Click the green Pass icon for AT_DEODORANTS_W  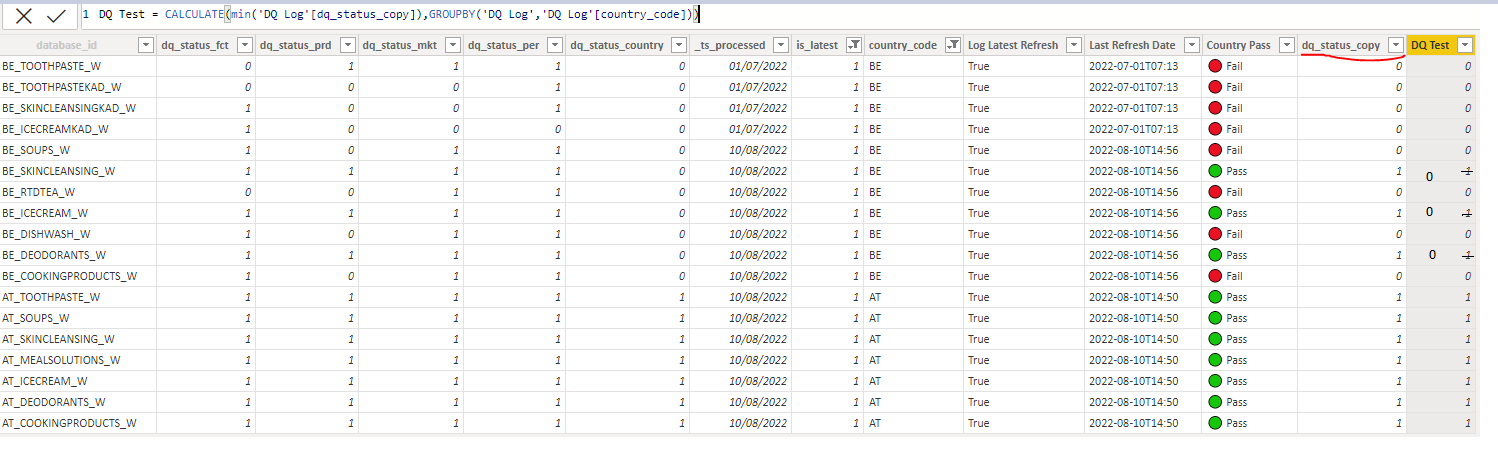point(1215,402)
